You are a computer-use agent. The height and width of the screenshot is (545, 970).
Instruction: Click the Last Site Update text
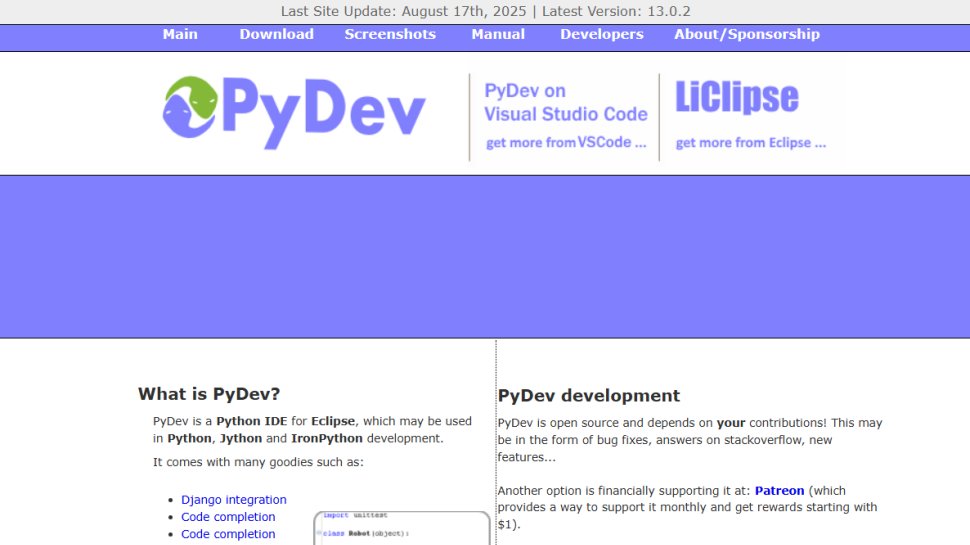pos(403,12)
